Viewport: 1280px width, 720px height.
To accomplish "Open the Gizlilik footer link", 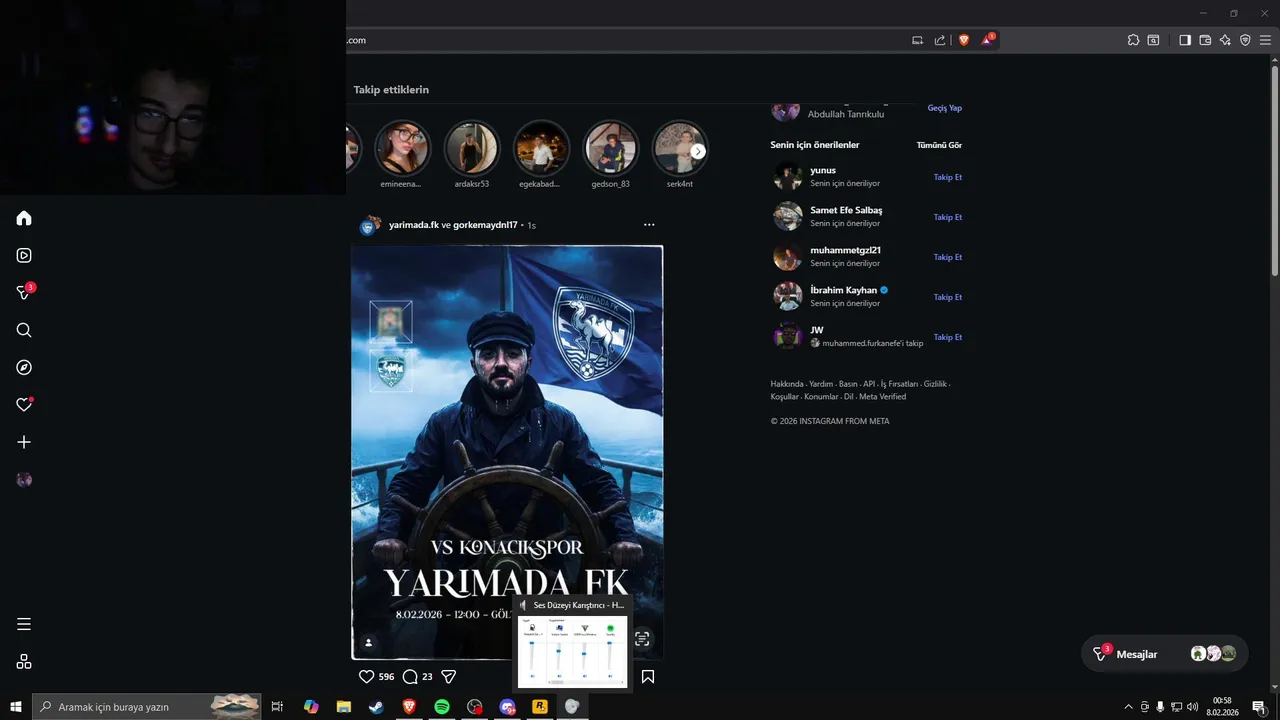I will click(935, 384).
